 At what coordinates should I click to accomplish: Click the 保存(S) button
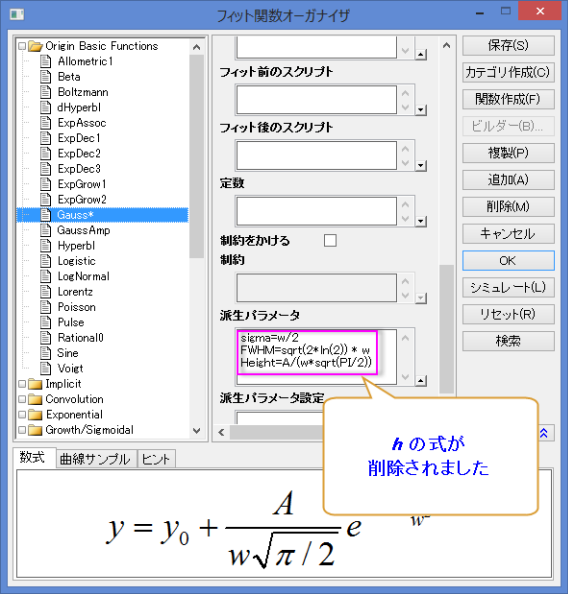coord(508,45)
